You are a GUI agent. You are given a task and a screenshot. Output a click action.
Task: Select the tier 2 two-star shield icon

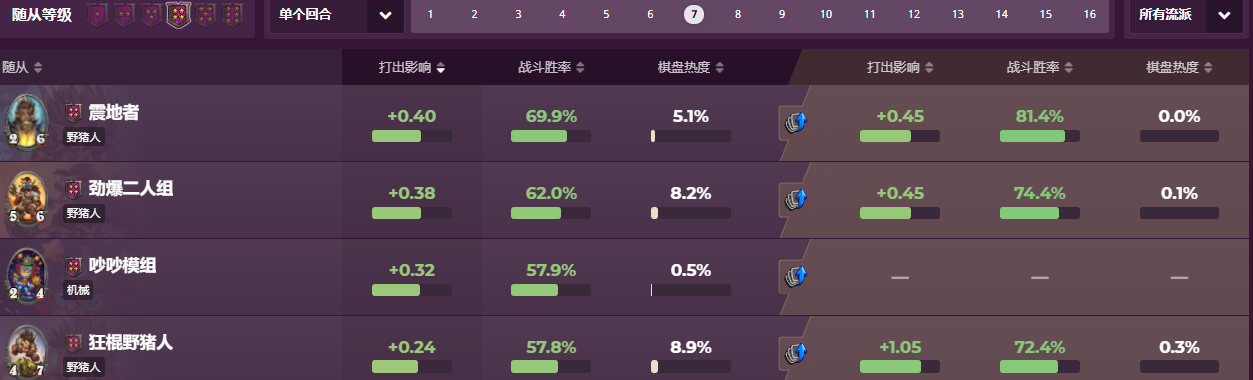(124, 15)
